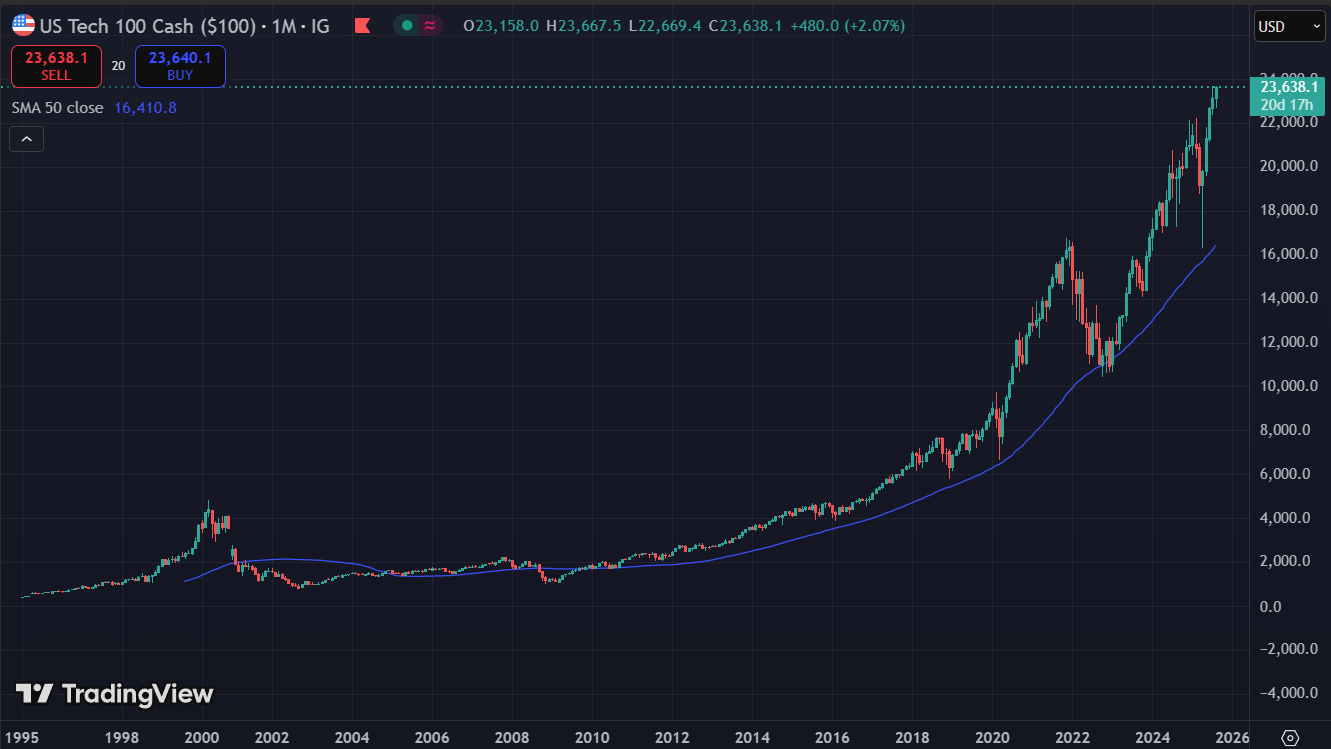Viewport: 1331px width, 749px height.
Task: Click the red flag marker icon
Action: coord(364,26)
